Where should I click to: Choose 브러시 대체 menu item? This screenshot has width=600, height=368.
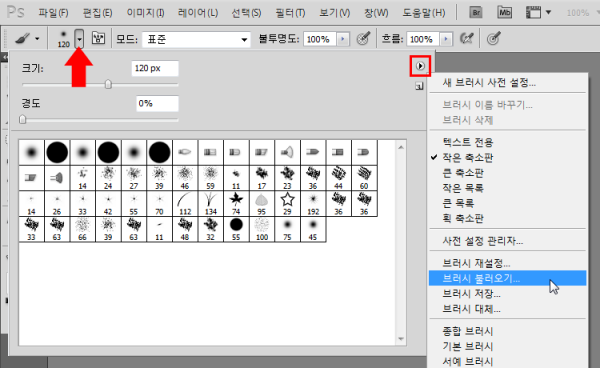coord(507,309)
